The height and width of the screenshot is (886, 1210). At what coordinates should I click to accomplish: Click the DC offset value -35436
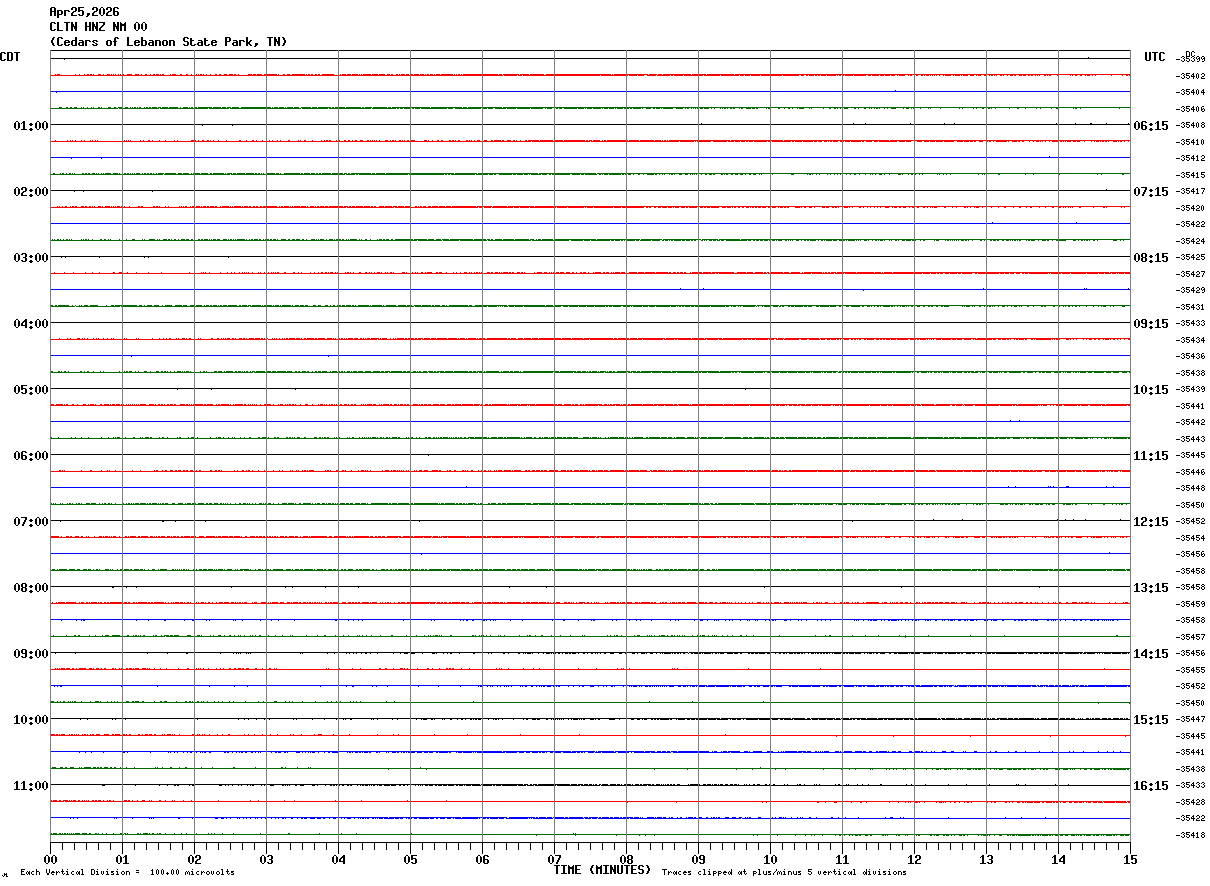tap(1191, 356)
